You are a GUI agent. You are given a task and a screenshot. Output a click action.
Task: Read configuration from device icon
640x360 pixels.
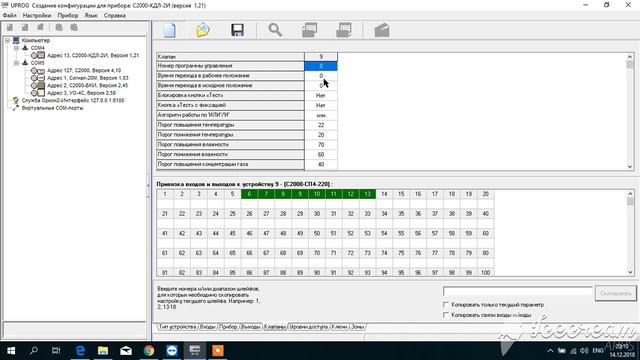pos(310,30)
